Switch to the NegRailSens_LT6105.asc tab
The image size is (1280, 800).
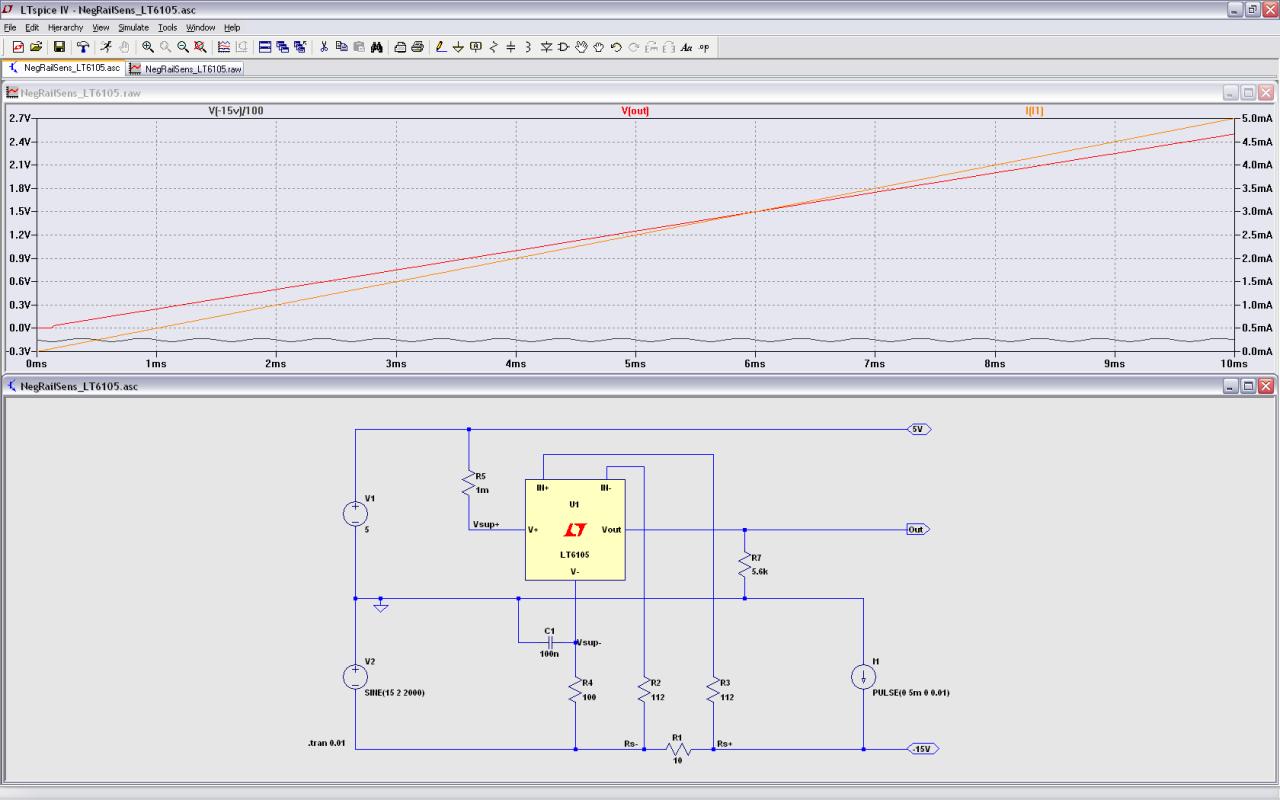pyautogui.click(x=64, y=68)
